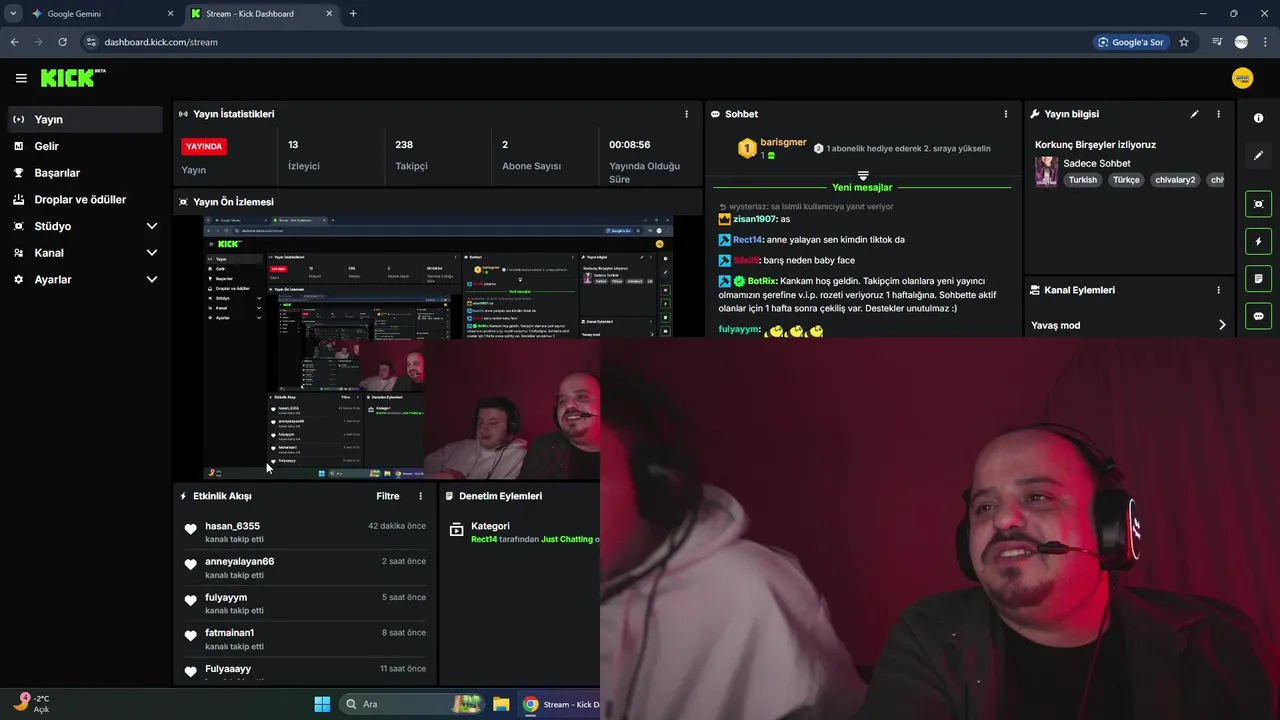Toggle the moderation actions note panel button
The image size is (1280, 720).
tap(1258, 278)
